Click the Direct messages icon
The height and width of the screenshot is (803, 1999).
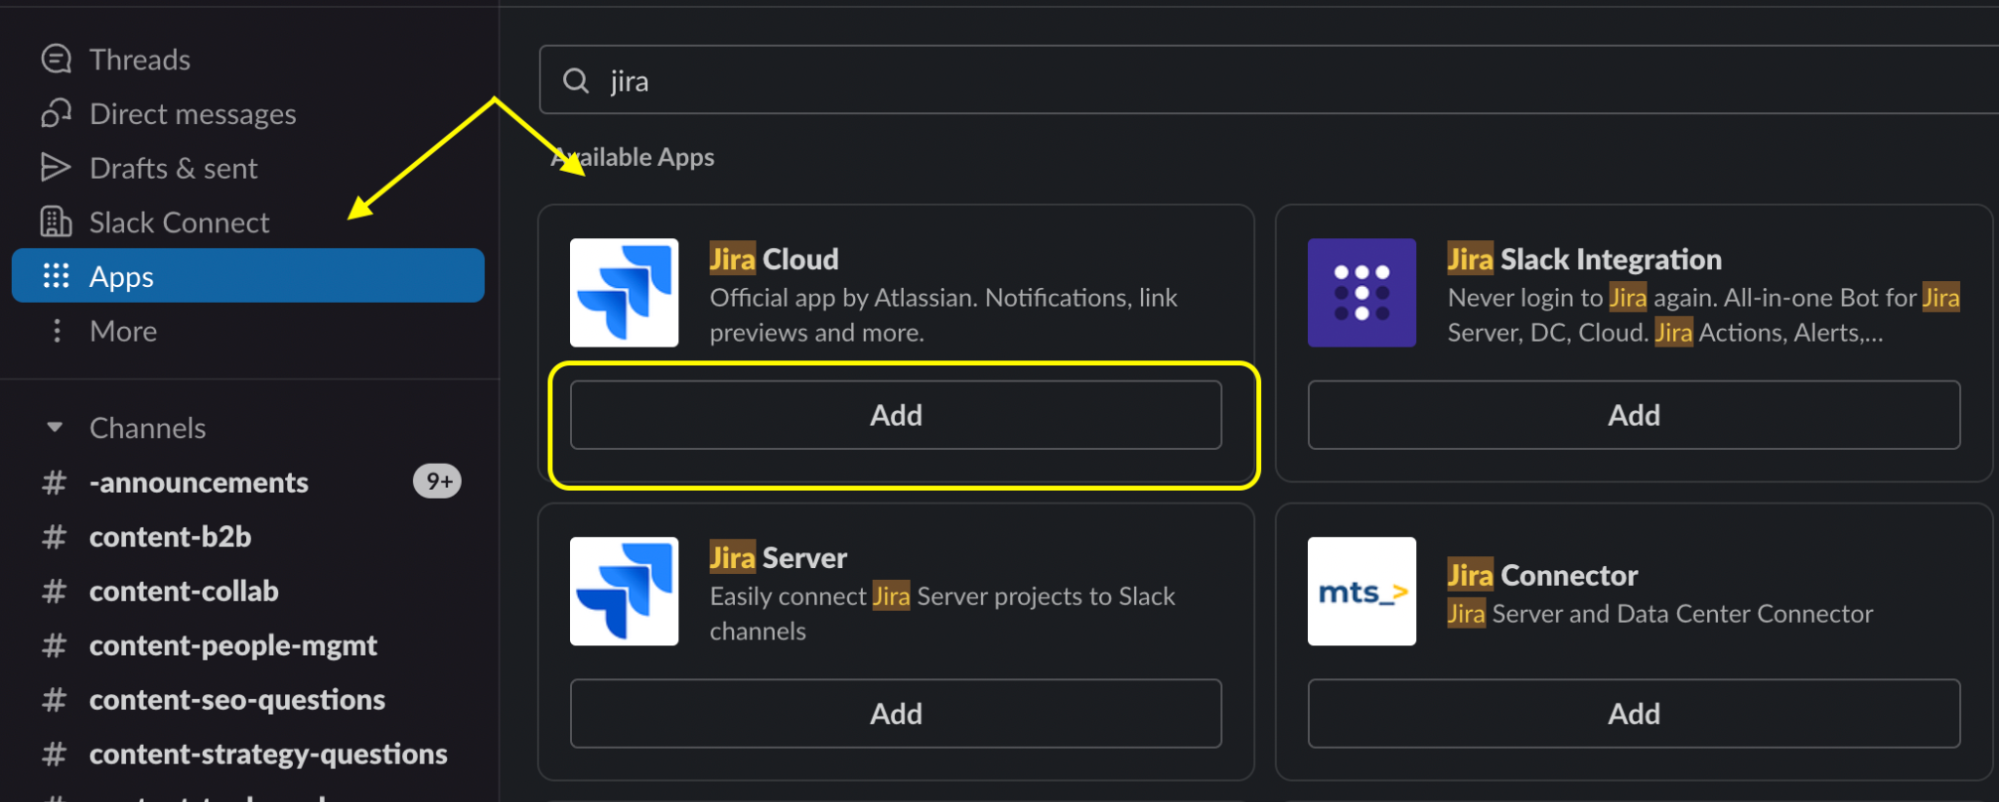(56, 114)
